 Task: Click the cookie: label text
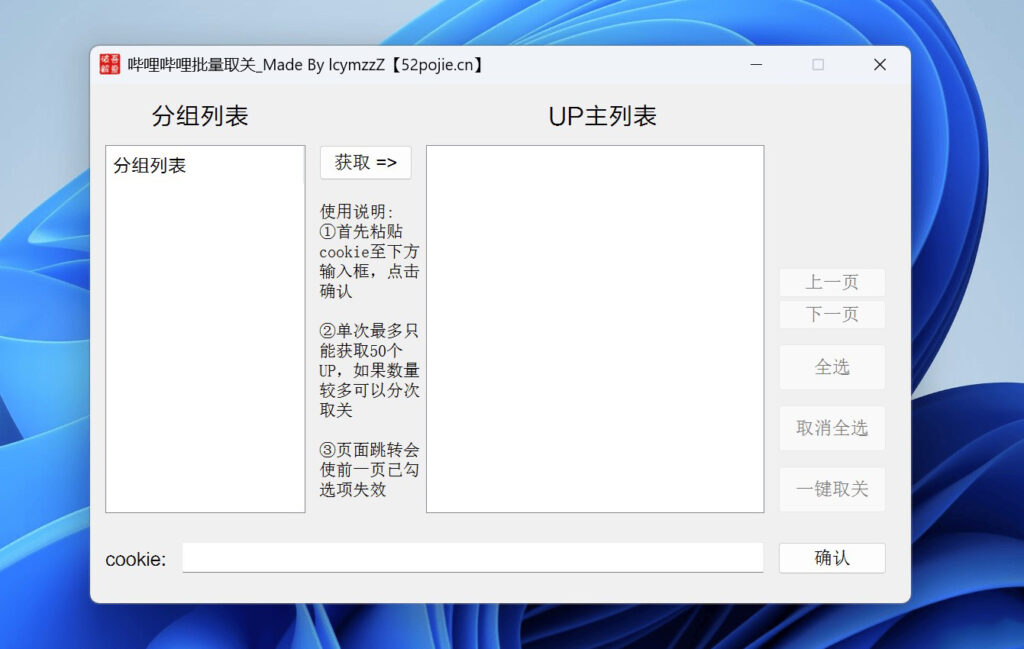(133, 559)
